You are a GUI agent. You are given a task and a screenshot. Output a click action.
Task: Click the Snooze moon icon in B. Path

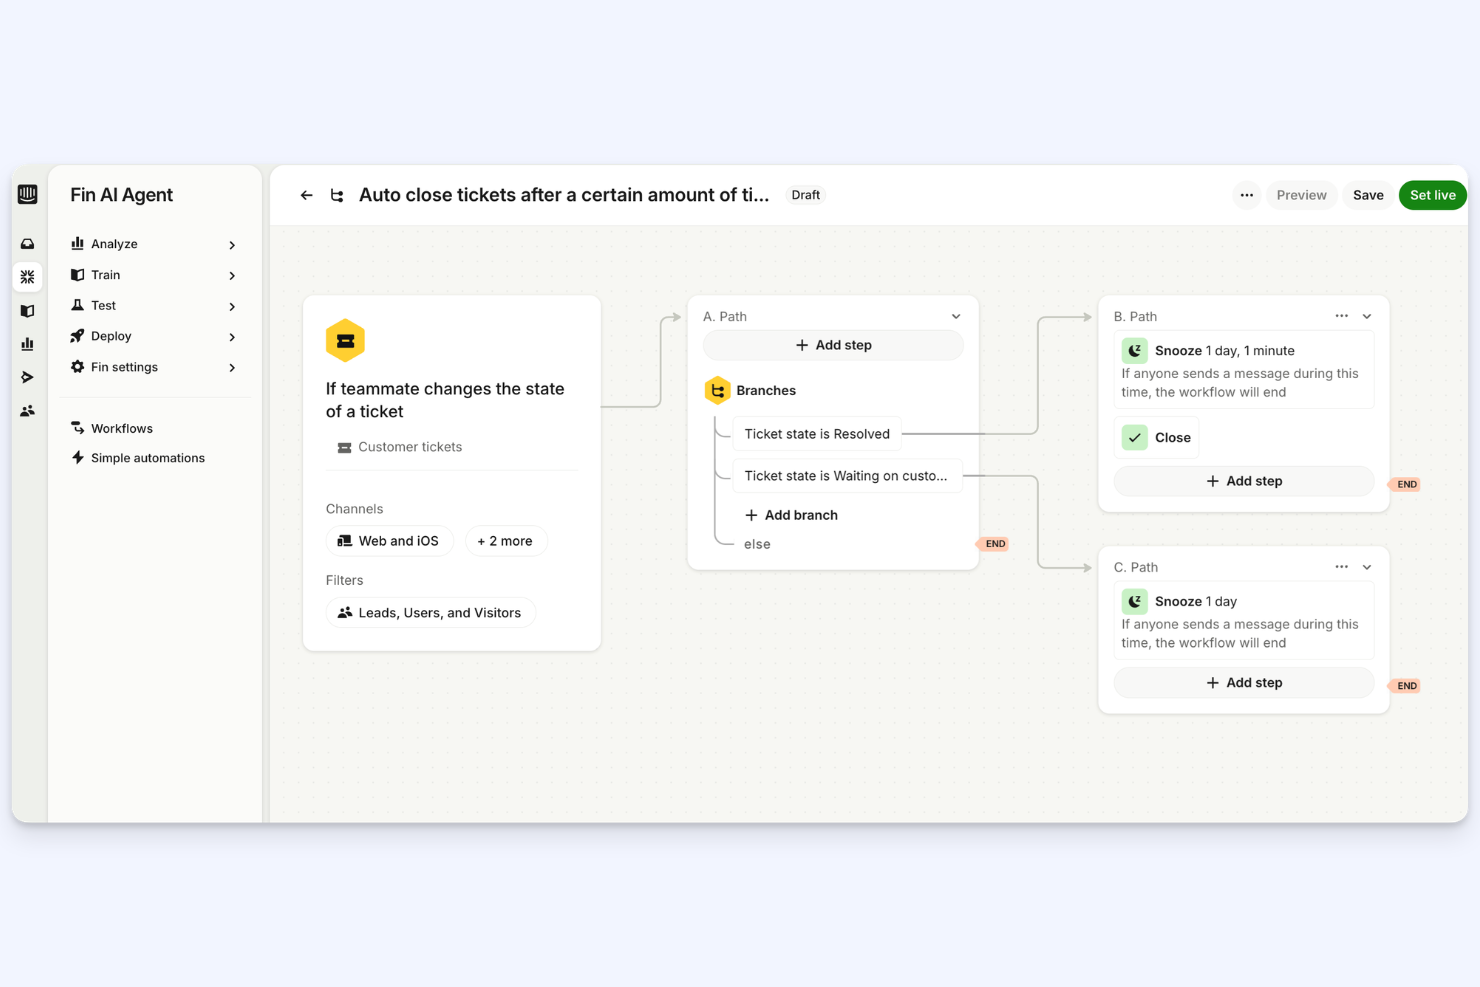click(1134, 350)
